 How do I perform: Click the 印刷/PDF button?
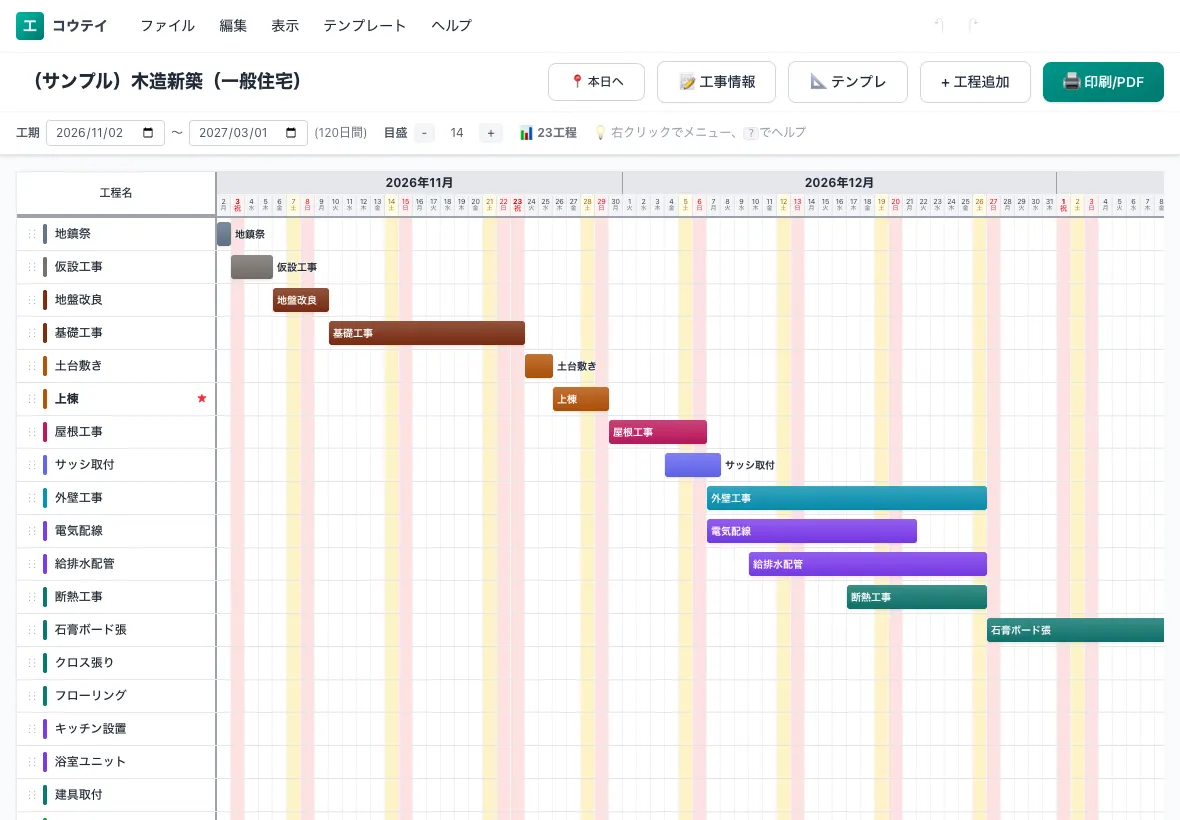click(1103, 82)
